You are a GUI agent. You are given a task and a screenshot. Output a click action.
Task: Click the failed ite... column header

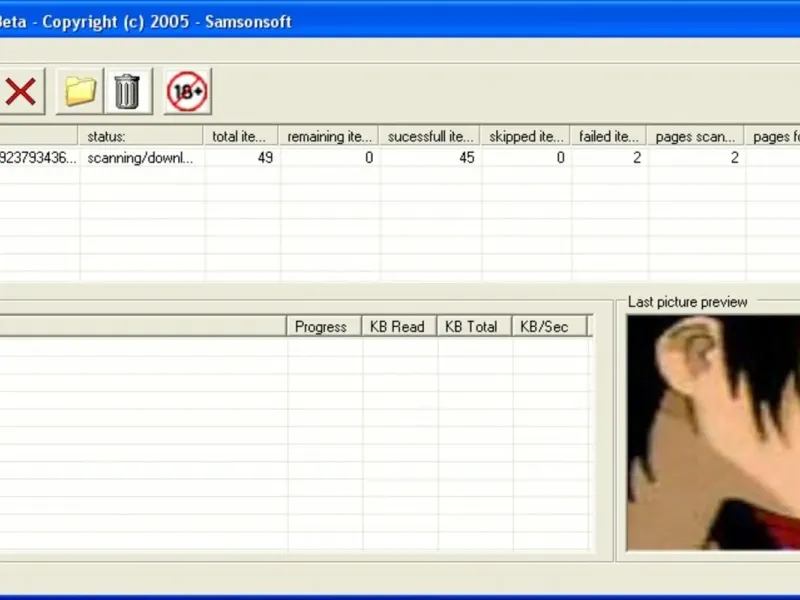[x=609, y=136]
